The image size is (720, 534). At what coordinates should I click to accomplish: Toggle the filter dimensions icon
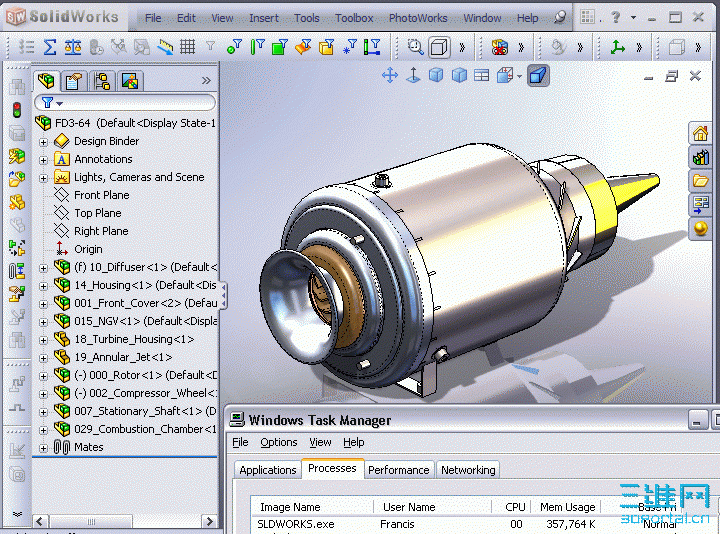click(372, 46)
